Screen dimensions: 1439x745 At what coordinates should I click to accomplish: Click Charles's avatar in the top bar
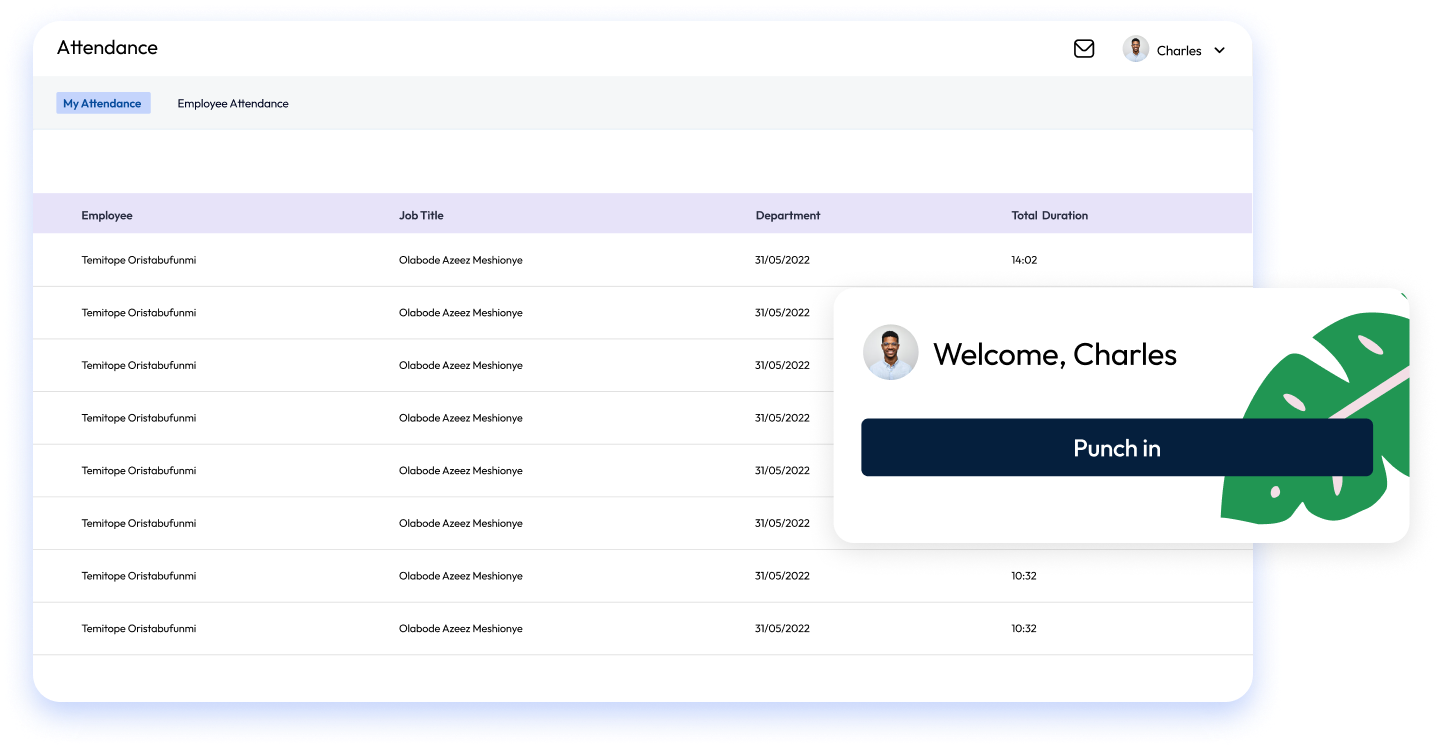1135,48
